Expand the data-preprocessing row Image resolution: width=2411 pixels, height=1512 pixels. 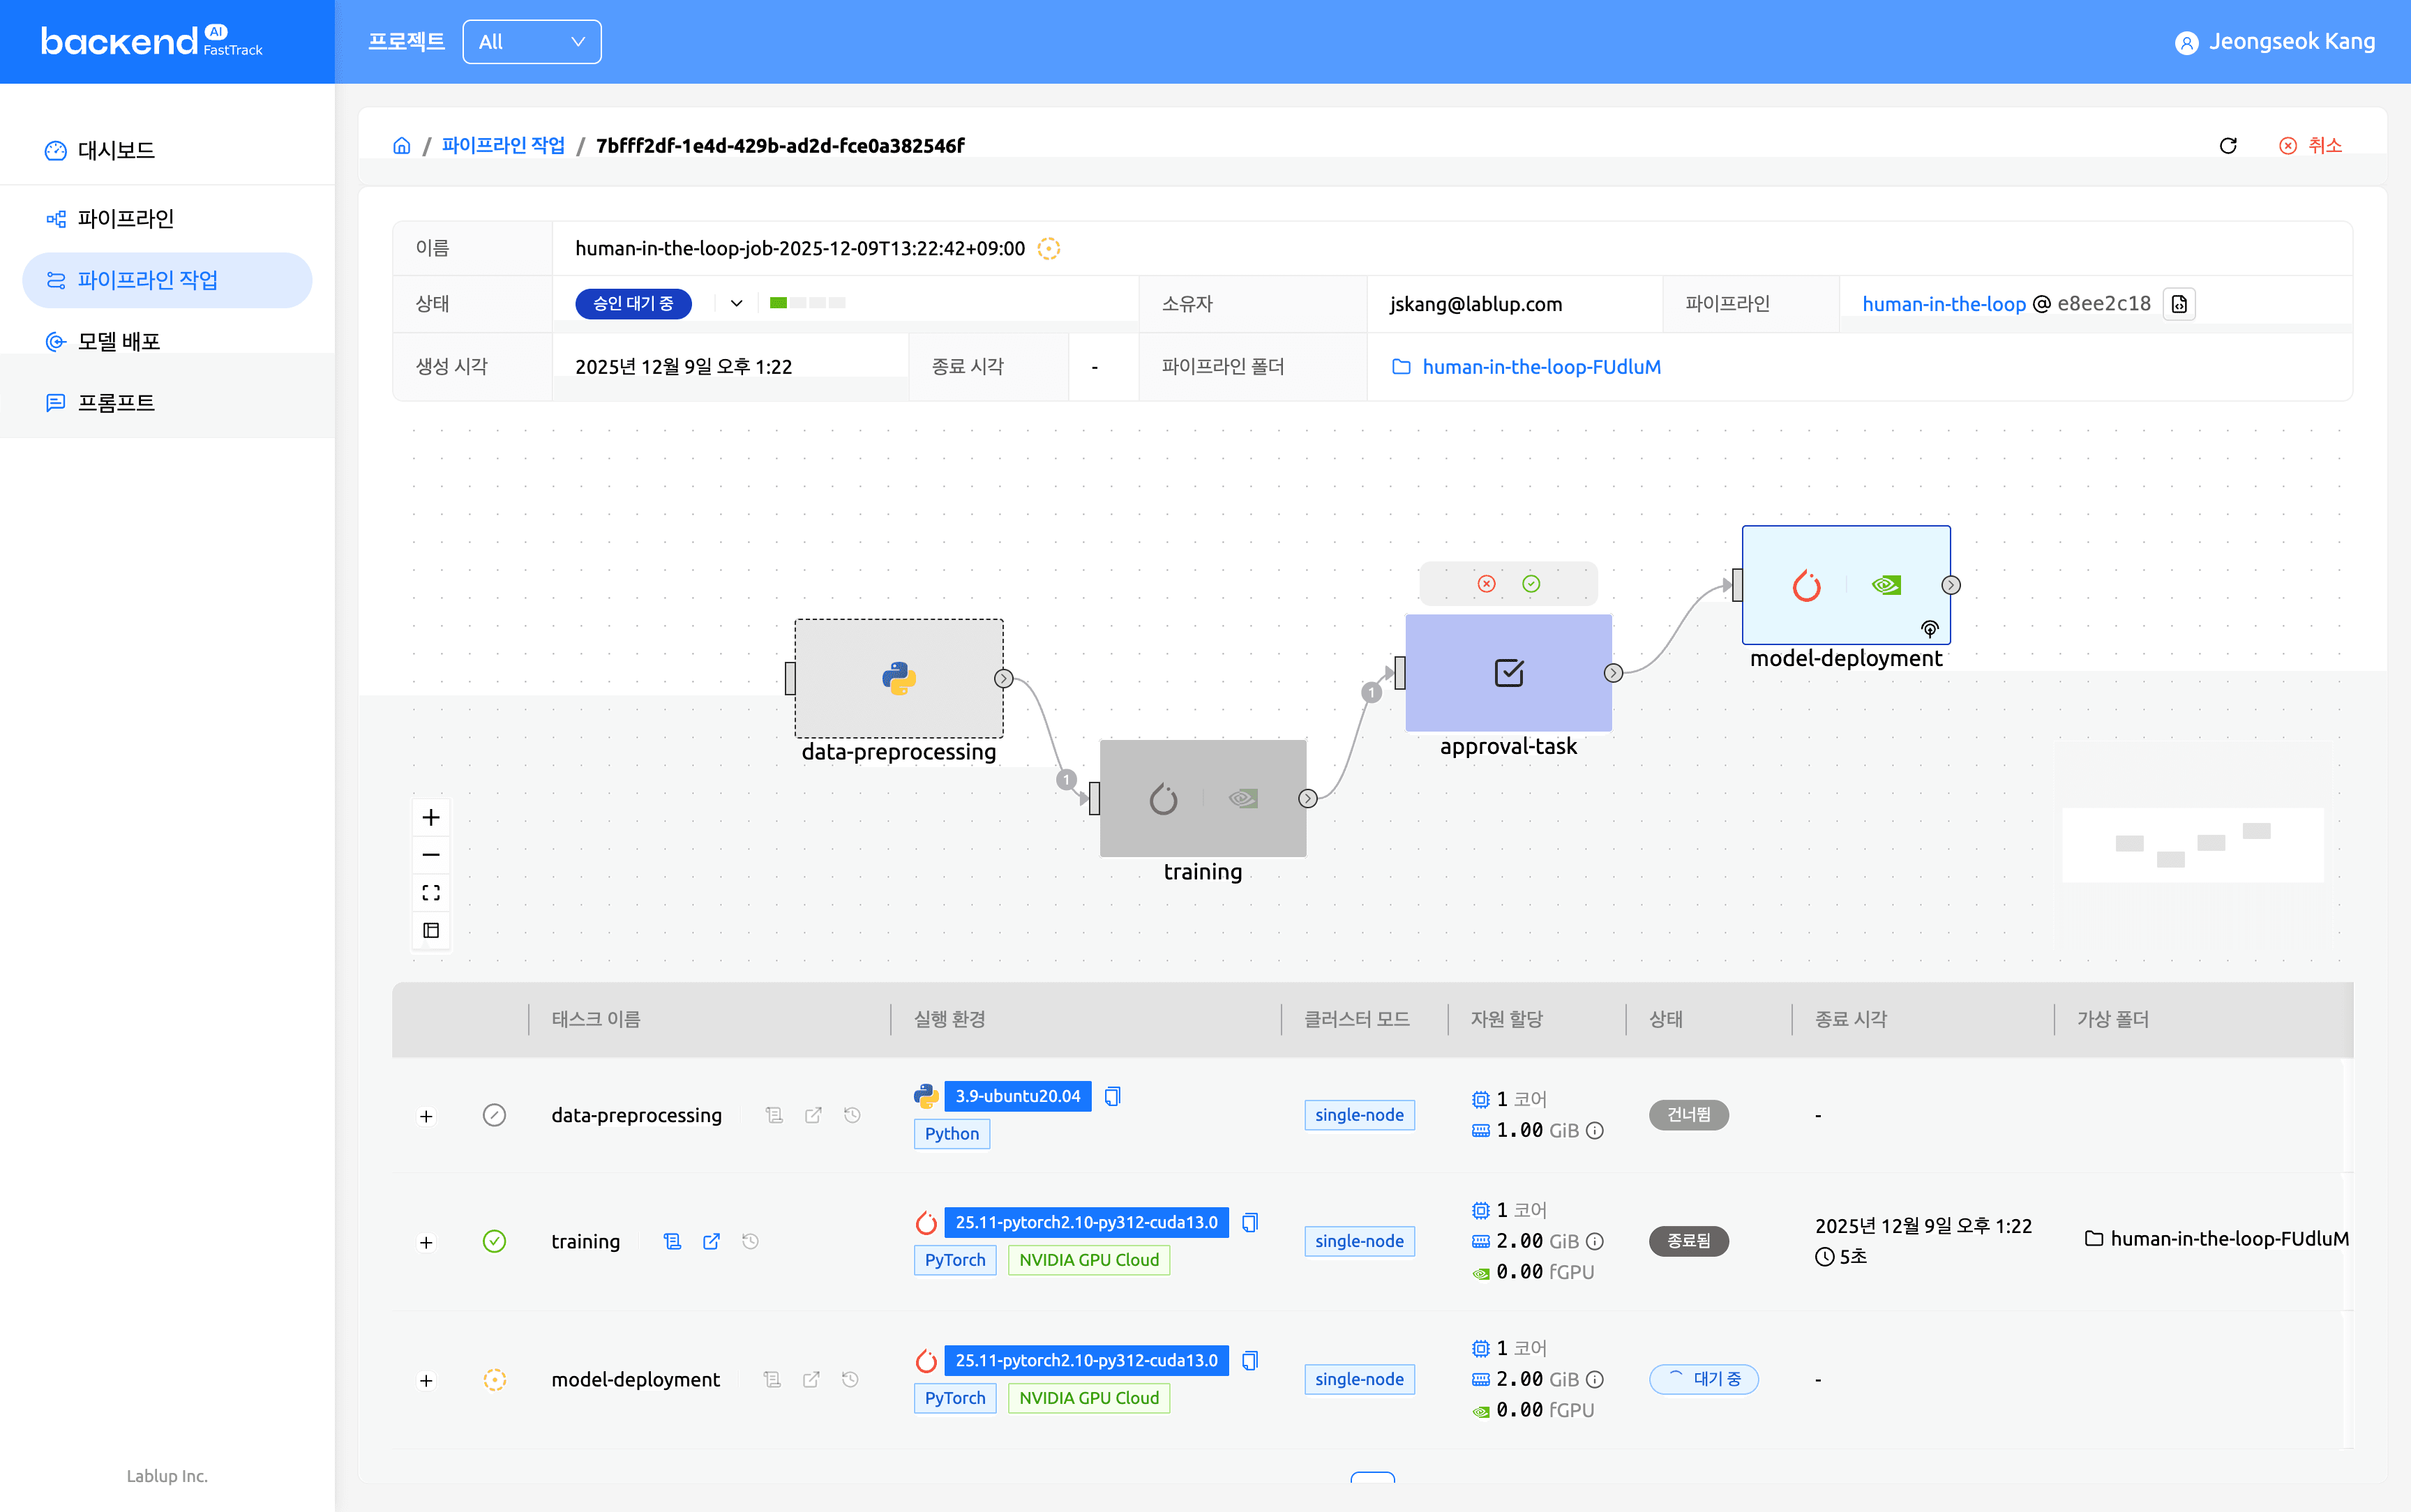[x=426, y=1116]
